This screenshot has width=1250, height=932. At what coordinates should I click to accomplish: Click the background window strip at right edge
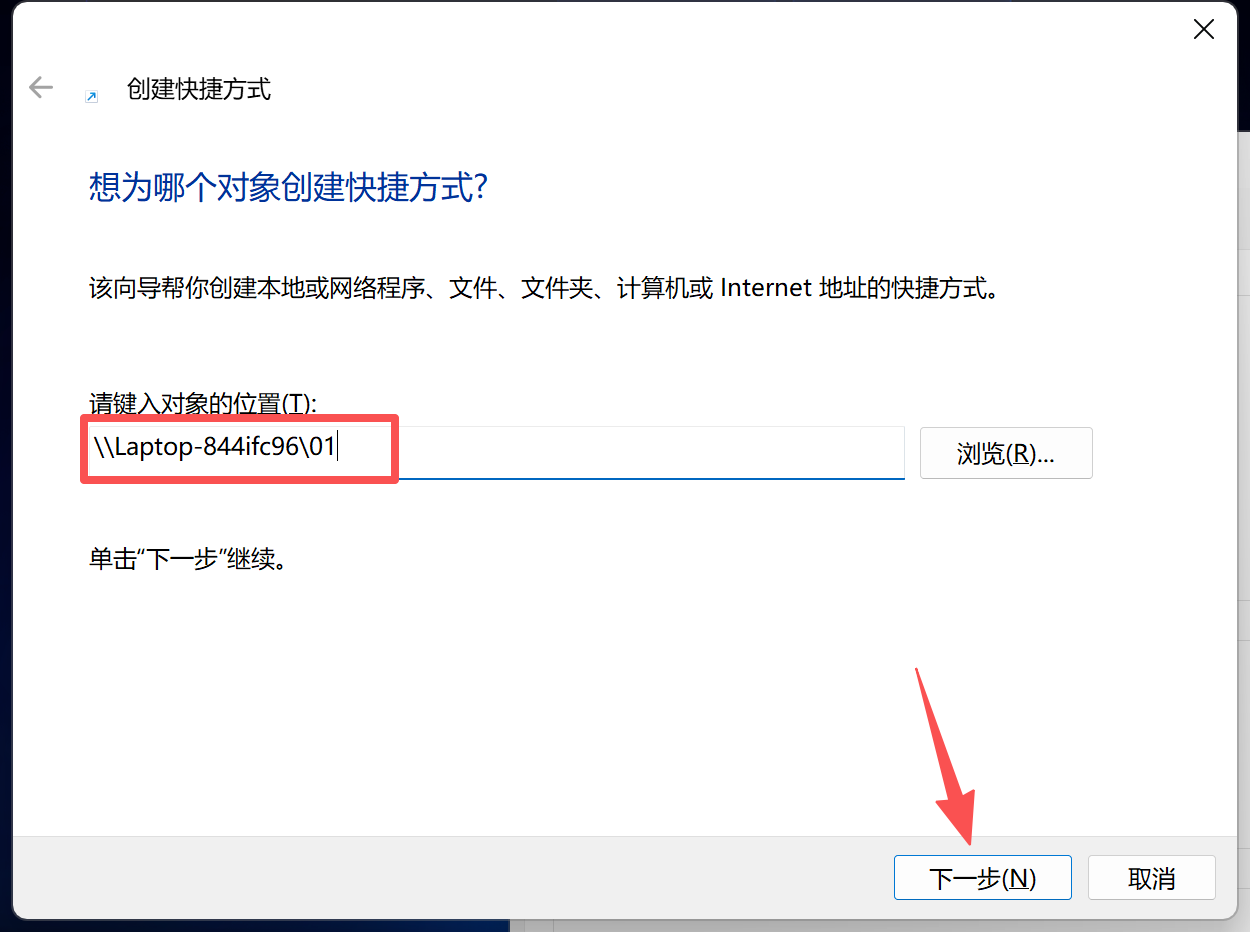pos(1243,500)
